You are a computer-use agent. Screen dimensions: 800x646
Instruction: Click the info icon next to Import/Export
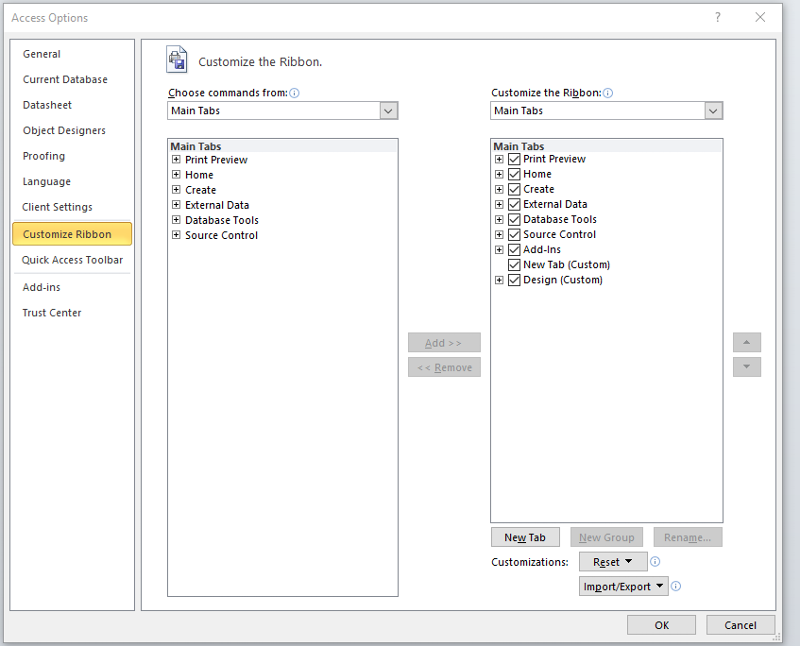[676, 586]
